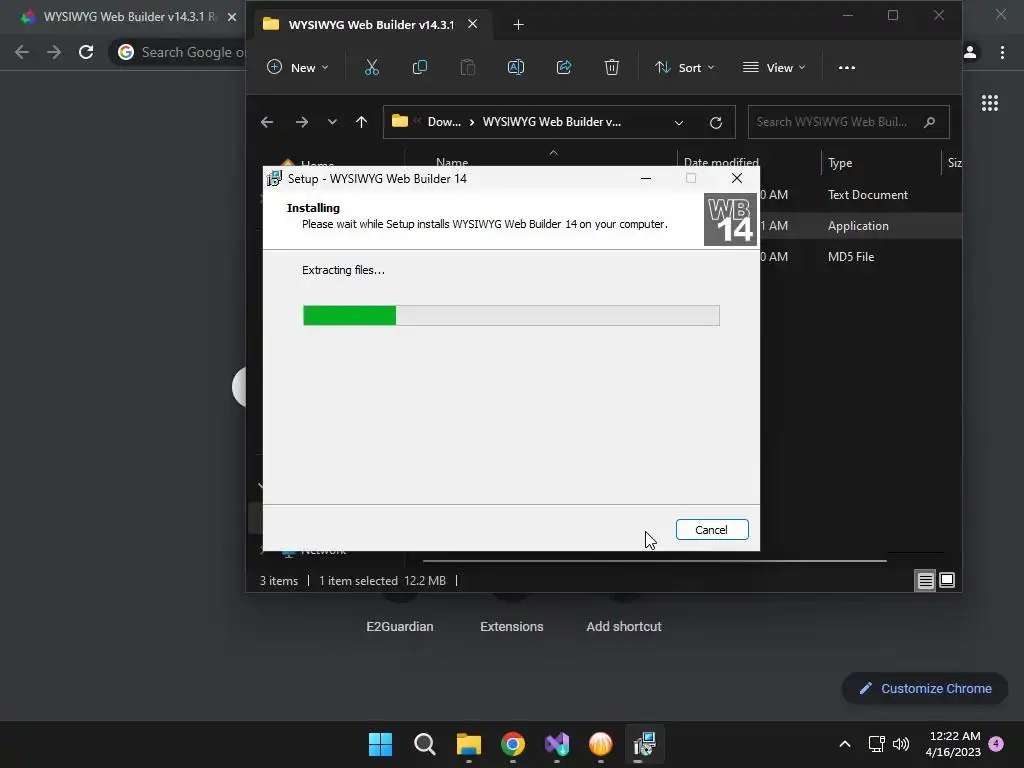This screenshot has width=1024, height=768.
Task: Cancel the WYSIWYG Web Builder installation
Action: click(x=712, y=530)
